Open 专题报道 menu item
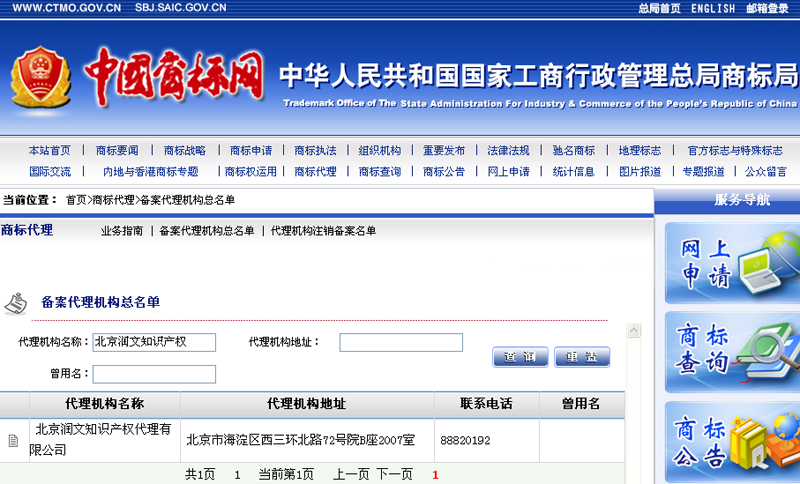Viewport: 800px width, 484px height. [703, 172]
